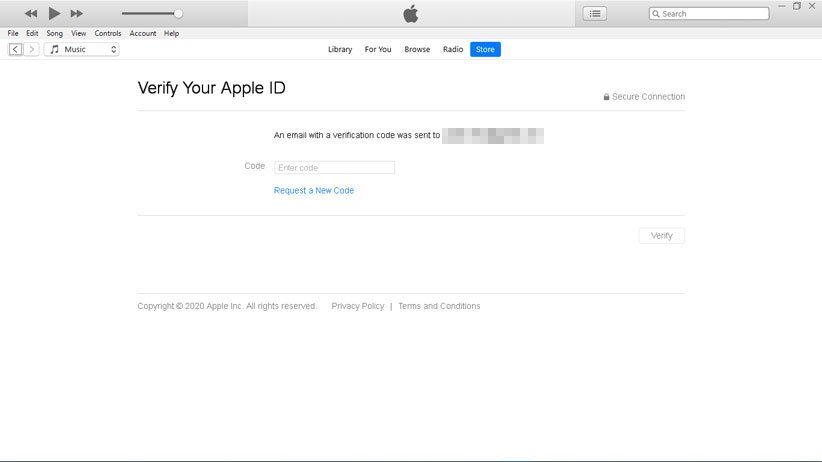Open the Up Next list icon
822x462 pixels.
[595, 14]
